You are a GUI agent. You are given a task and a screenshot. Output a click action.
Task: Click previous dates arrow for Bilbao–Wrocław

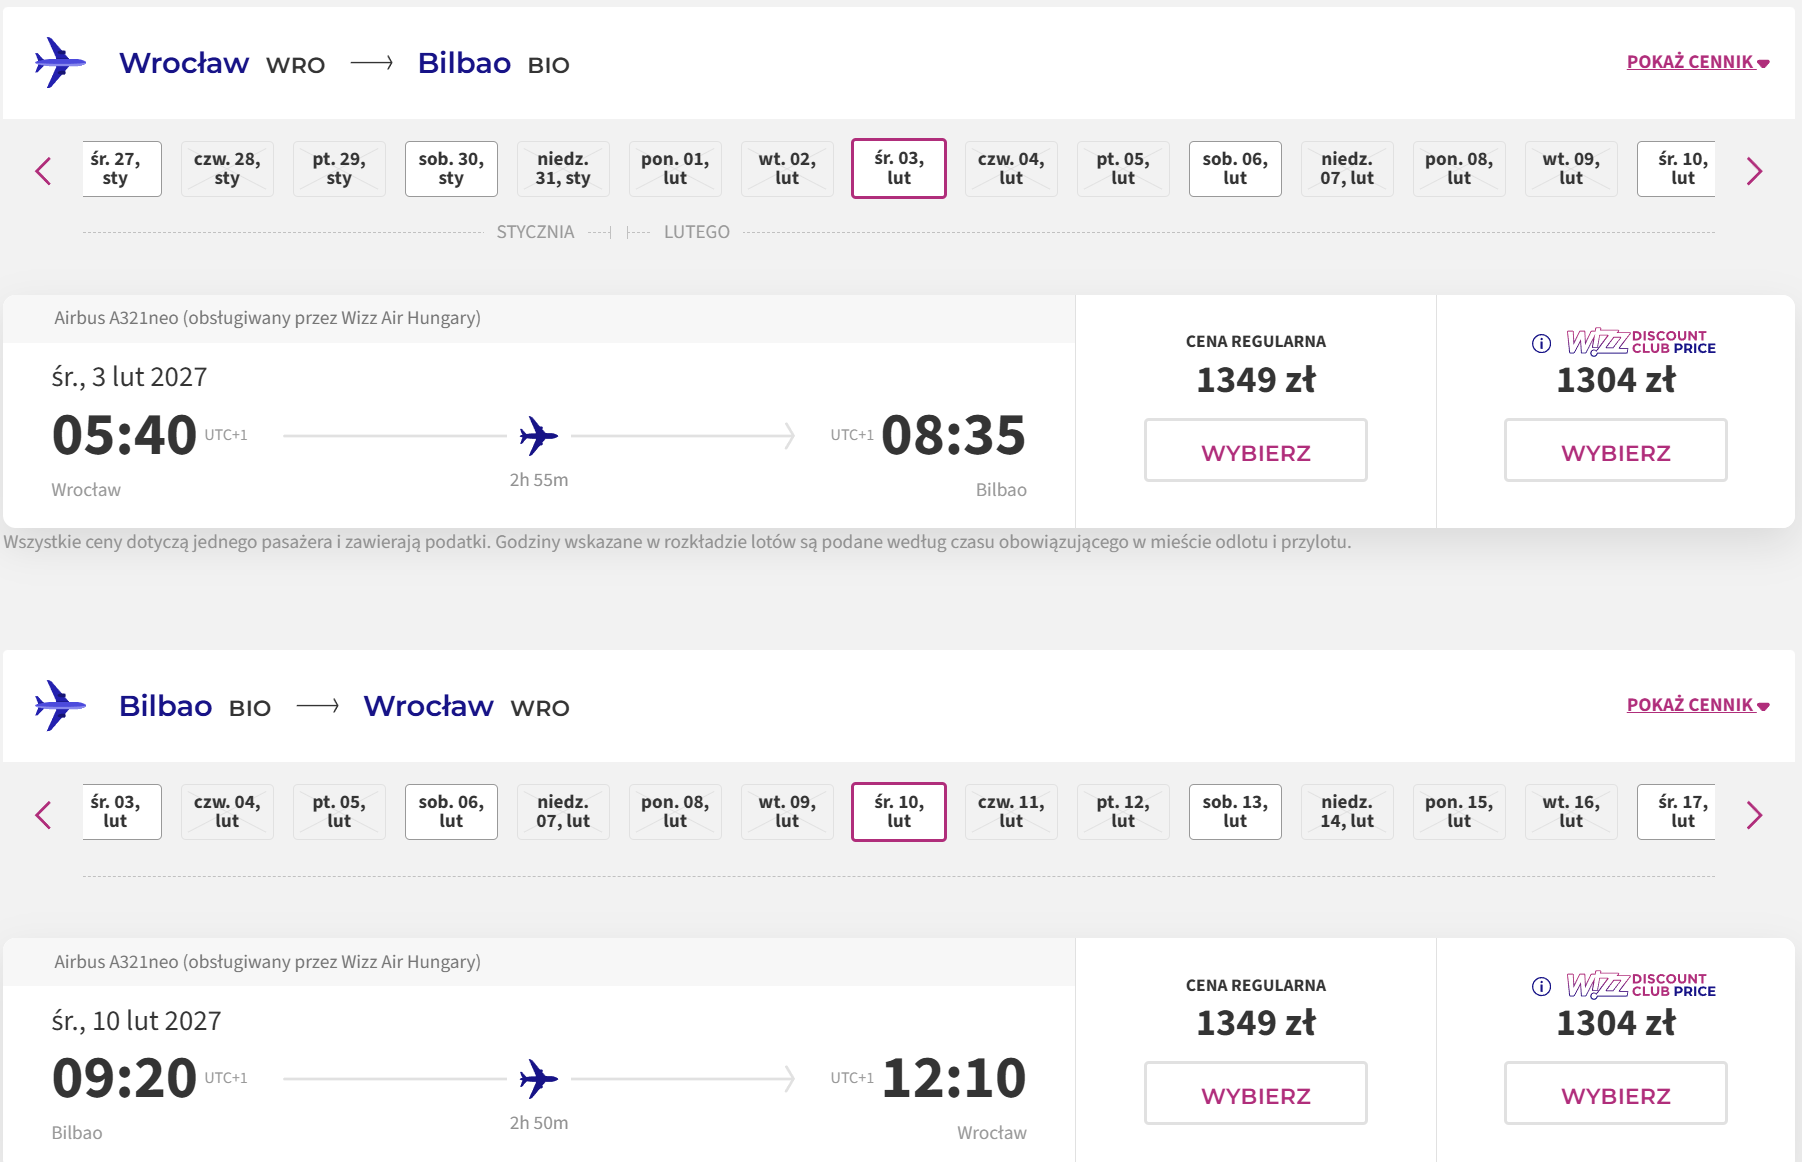pyautogui.click(x=43, y=815)
